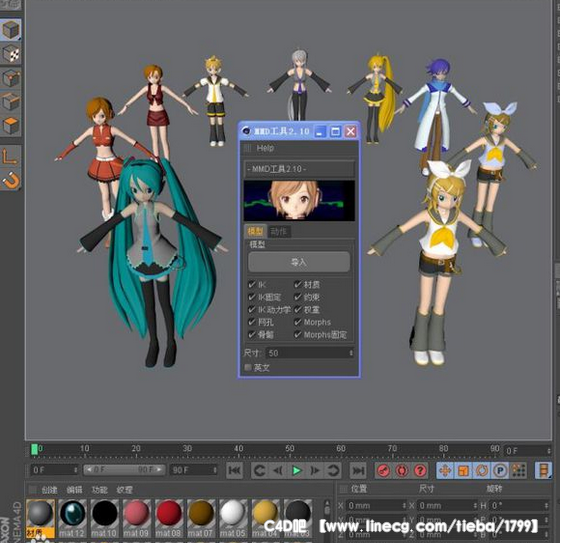Uncheck the 约束 checkbox
This screenshot has height=543, width=564.
click(x=298, y=297)
